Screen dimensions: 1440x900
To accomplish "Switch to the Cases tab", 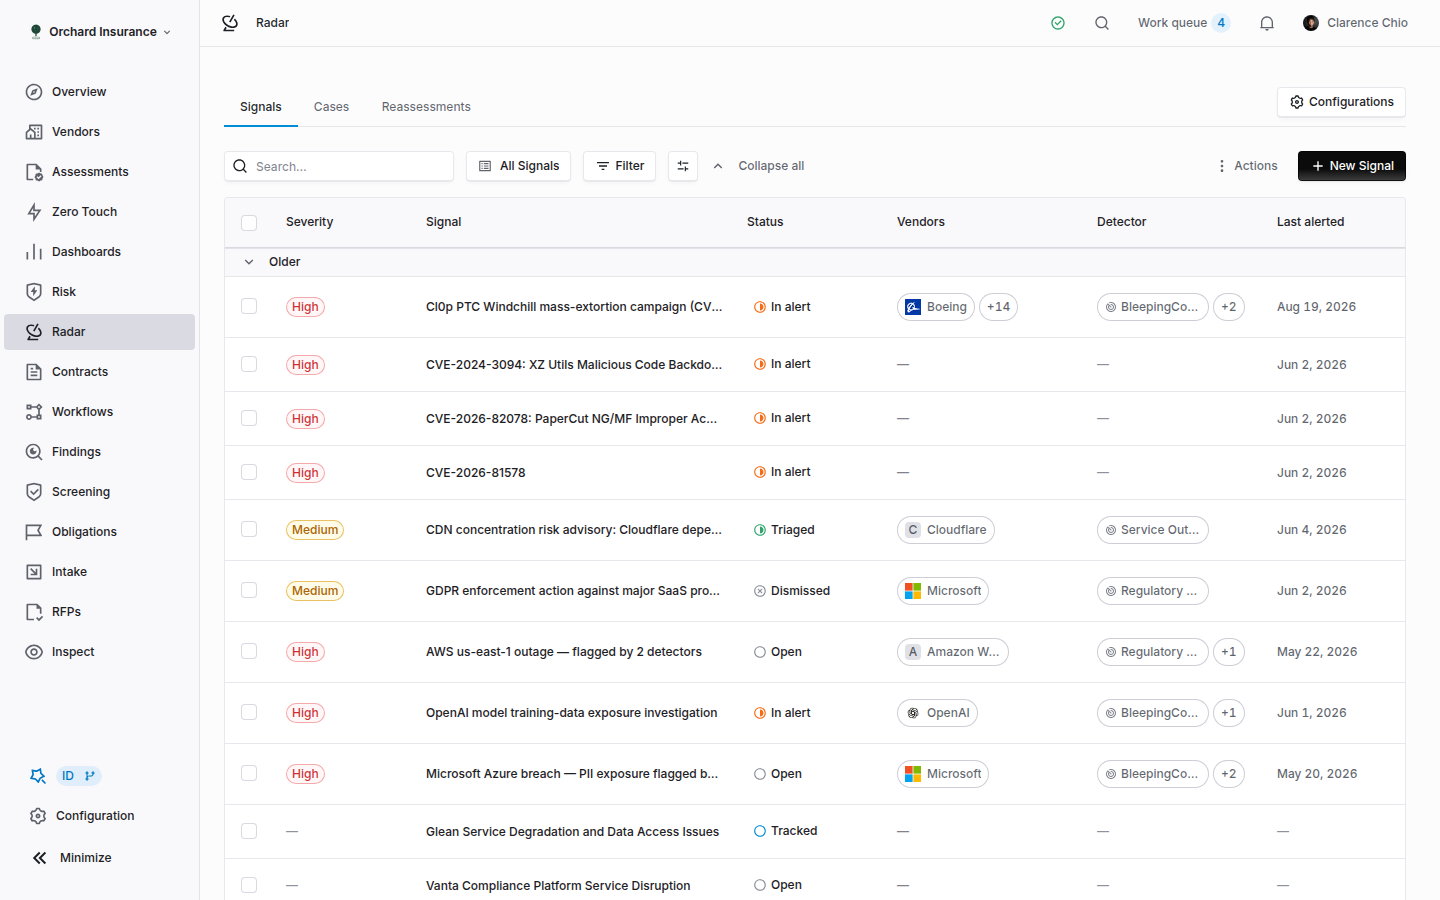I will tap(331, 107).
